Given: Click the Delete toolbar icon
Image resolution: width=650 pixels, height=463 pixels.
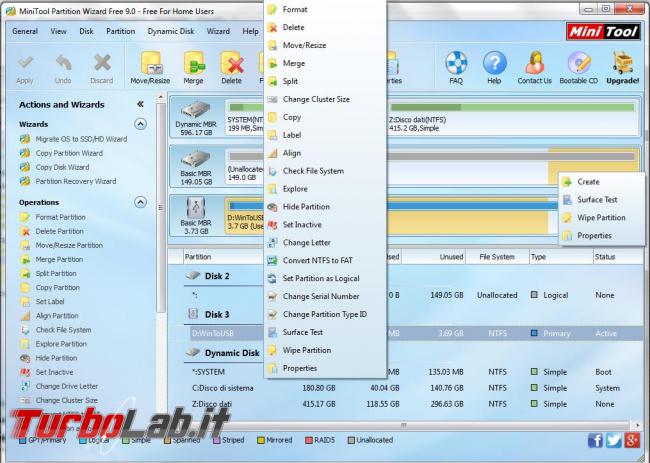Looking at the screenshot, I should 231,68.
